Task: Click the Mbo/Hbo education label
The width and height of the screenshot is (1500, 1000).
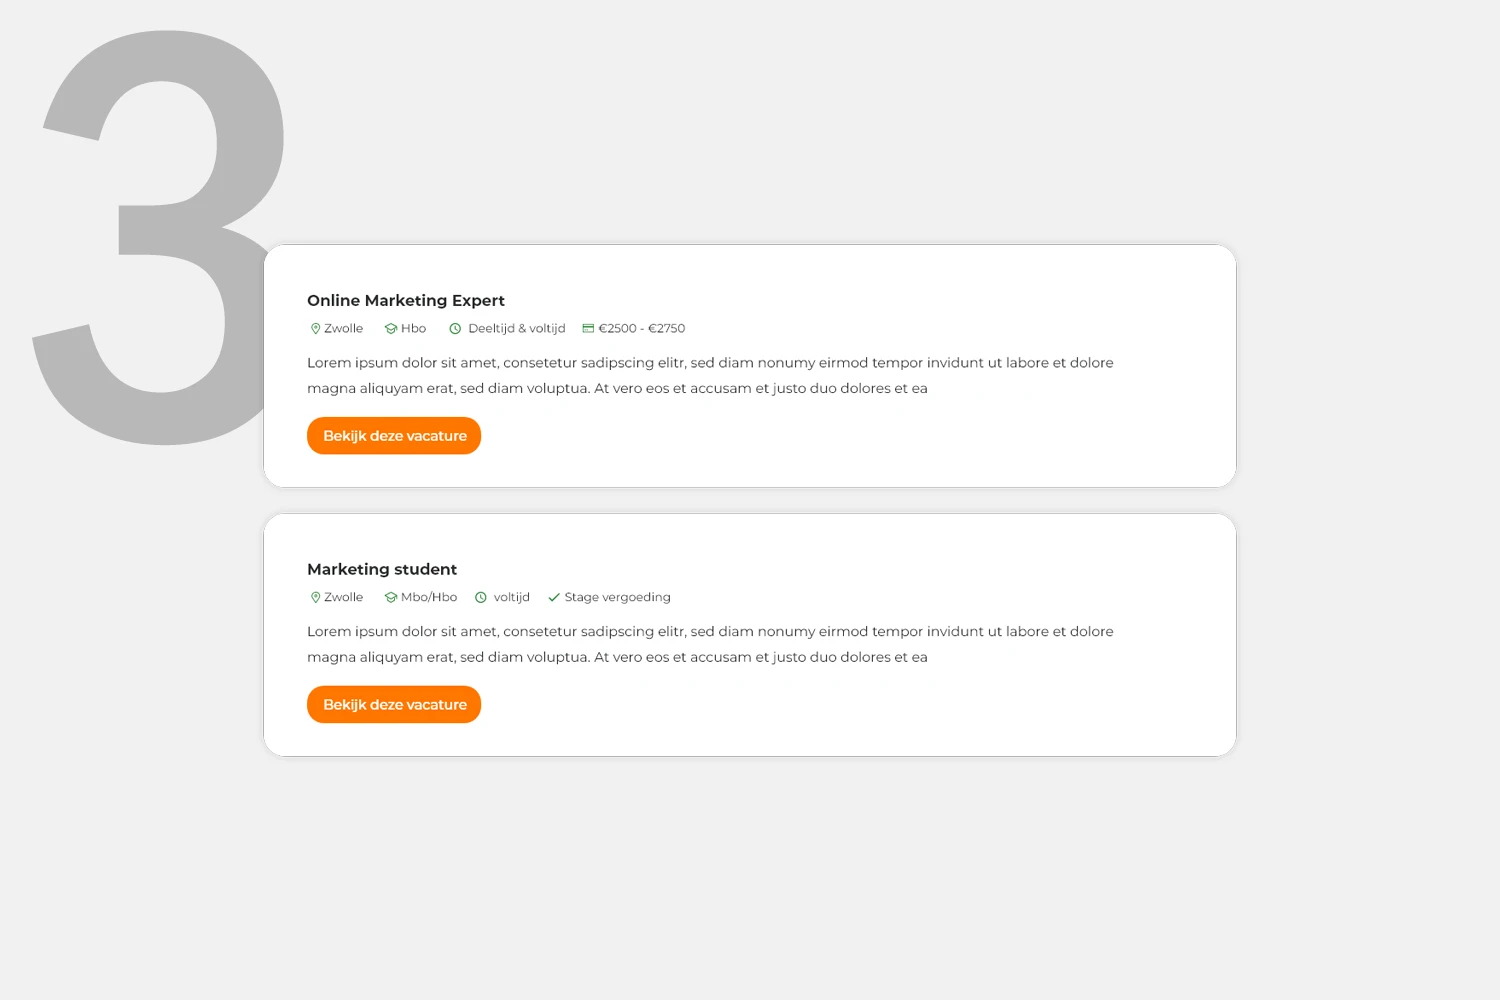Action: 429,597
